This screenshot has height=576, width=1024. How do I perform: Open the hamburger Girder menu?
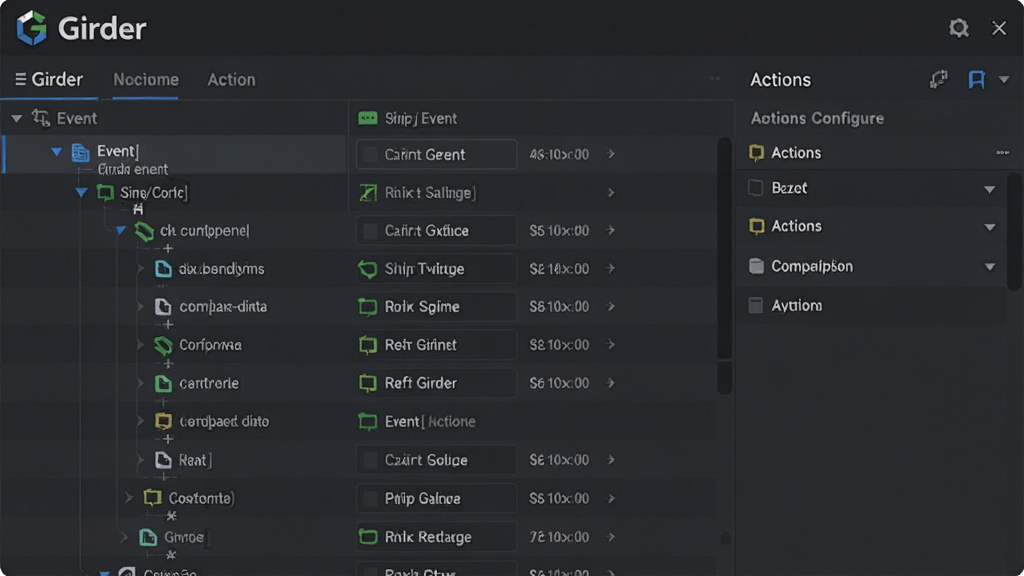pos(21,79)
